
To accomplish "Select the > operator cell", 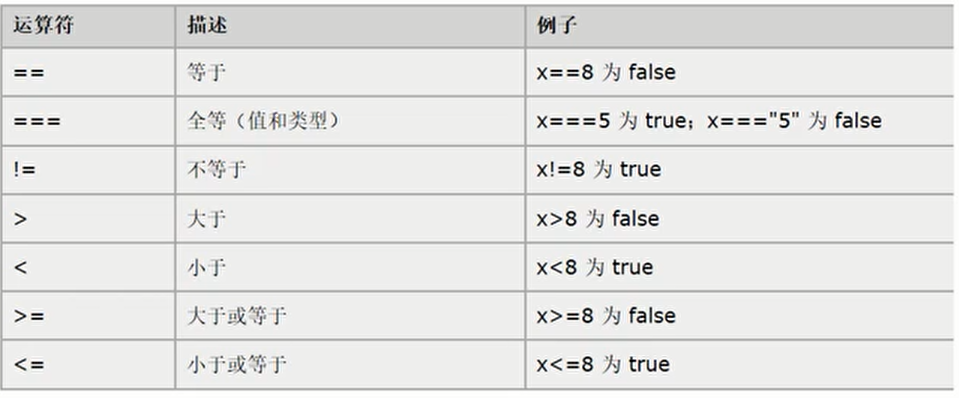I will pyautogui.click(x=88, y=218).
